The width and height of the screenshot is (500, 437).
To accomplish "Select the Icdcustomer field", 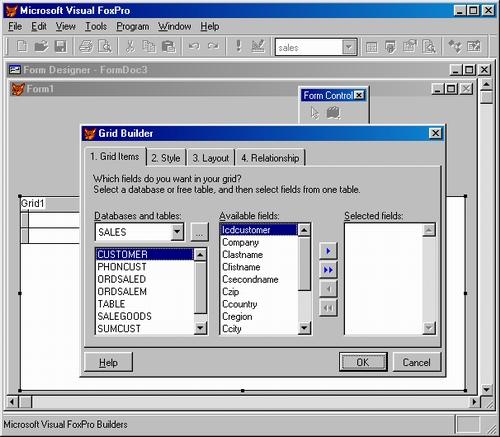I will click(258, 230).
